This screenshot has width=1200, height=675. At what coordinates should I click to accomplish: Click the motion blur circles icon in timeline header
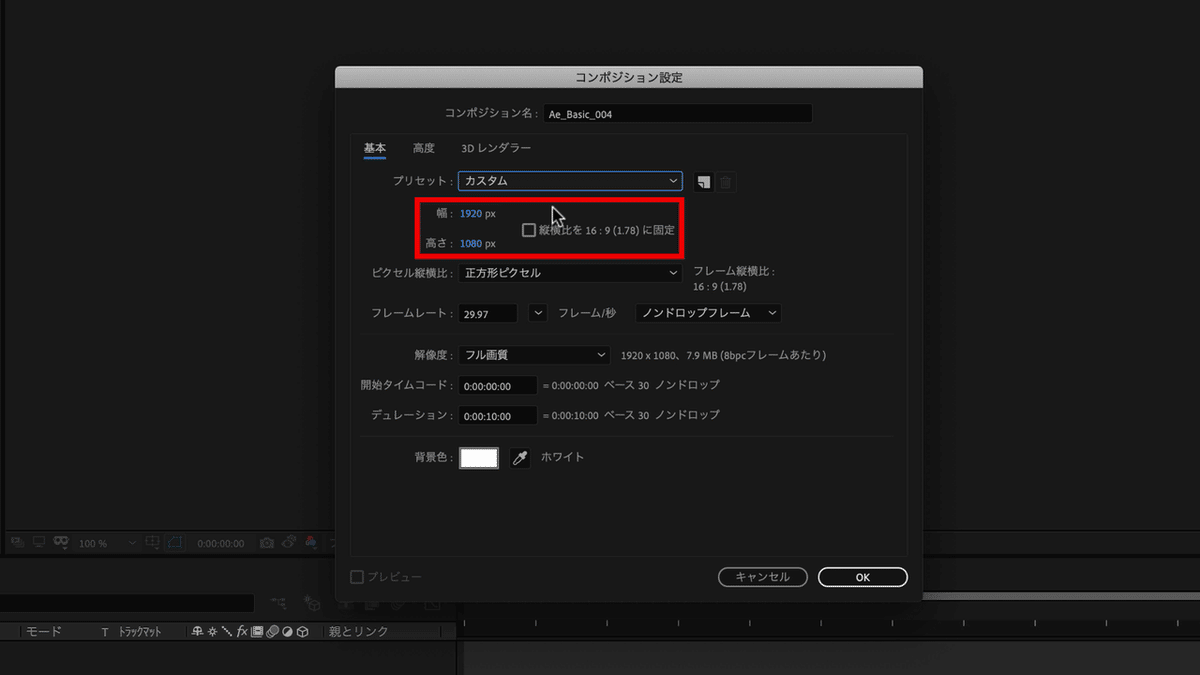(272, 632)
